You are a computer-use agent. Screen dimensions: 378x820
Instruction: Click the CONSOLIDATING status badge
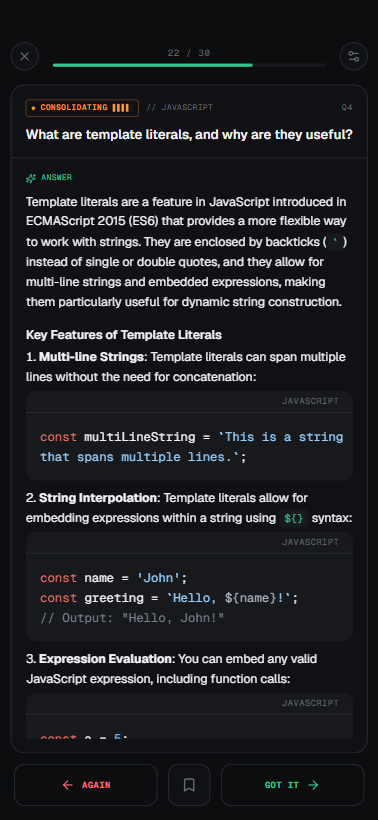[82, 108]
